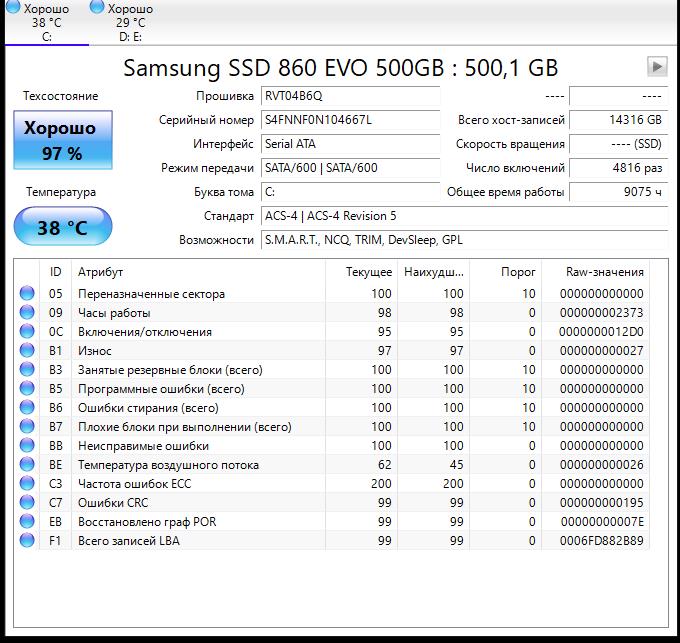Viewport: 680px width, 643px height.
Task: Click the status icon for EB Восстановлено граф POR
Action: click(x=27, y=522)
